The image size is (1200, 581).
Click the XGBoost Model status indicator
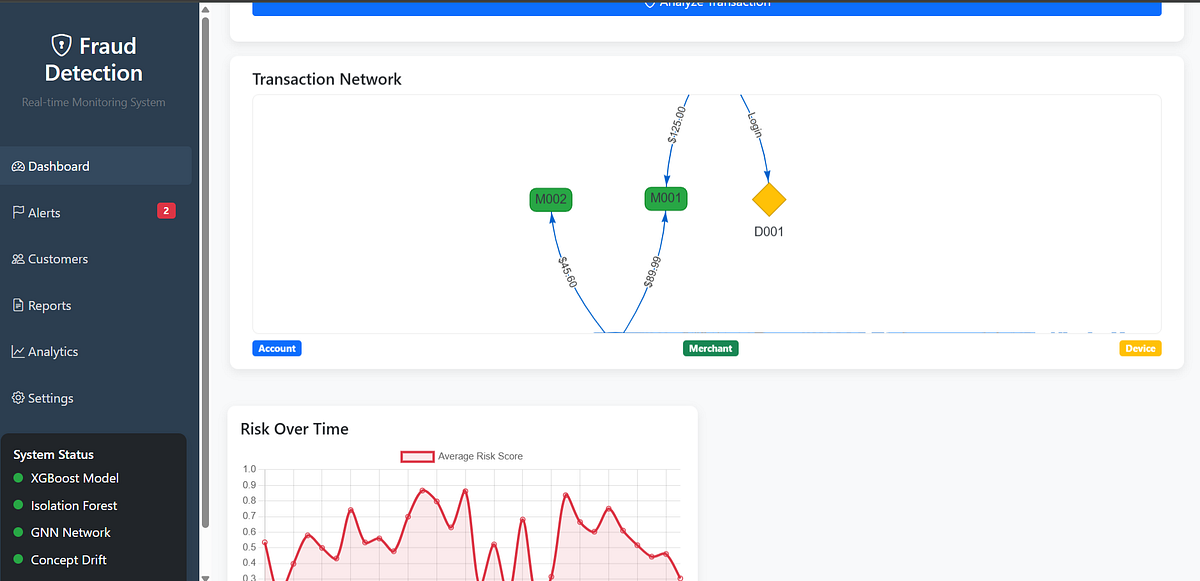click(18, 478)
